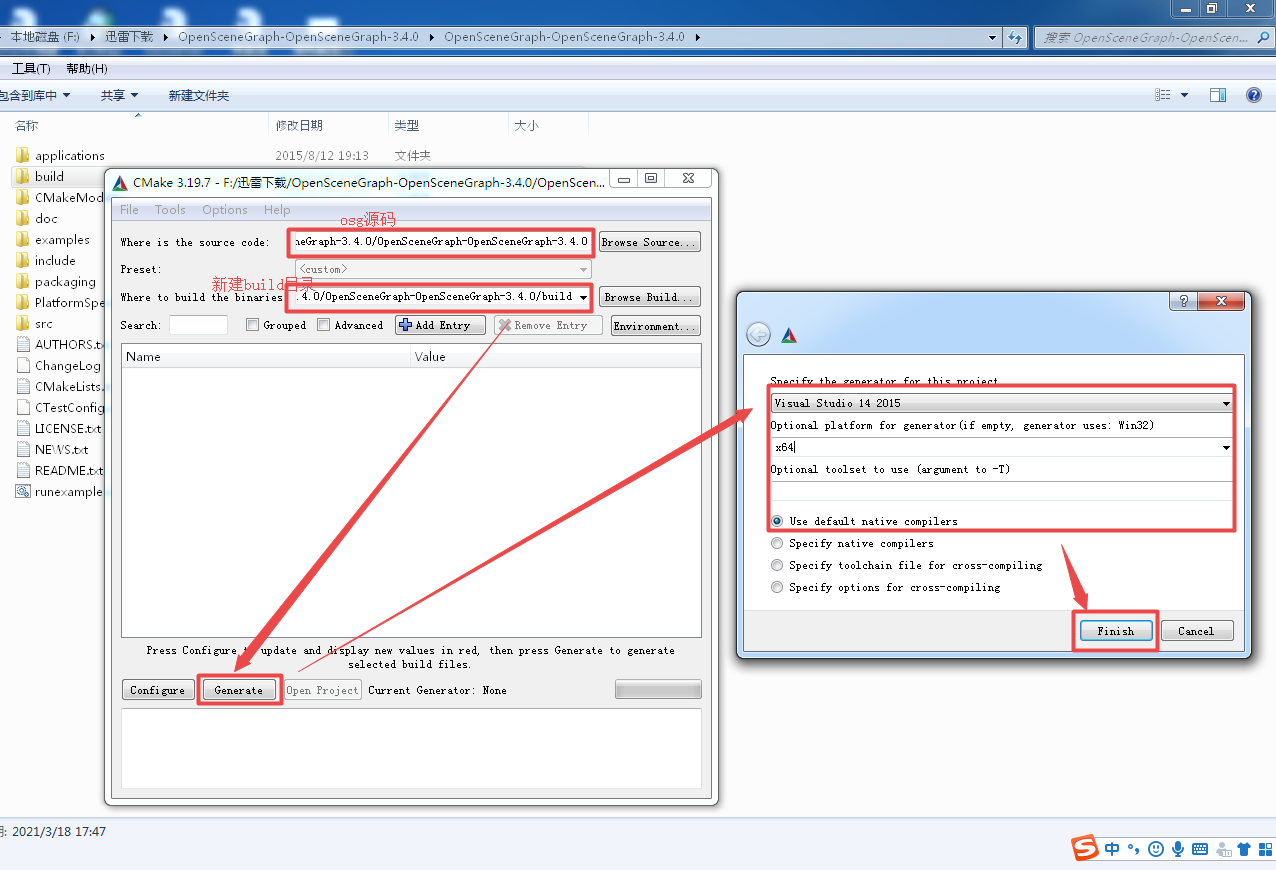This screenshot has width=1276, height=870.
Task: Switch punctuation mode in Sogou bar
Action: pos(1134,849)
